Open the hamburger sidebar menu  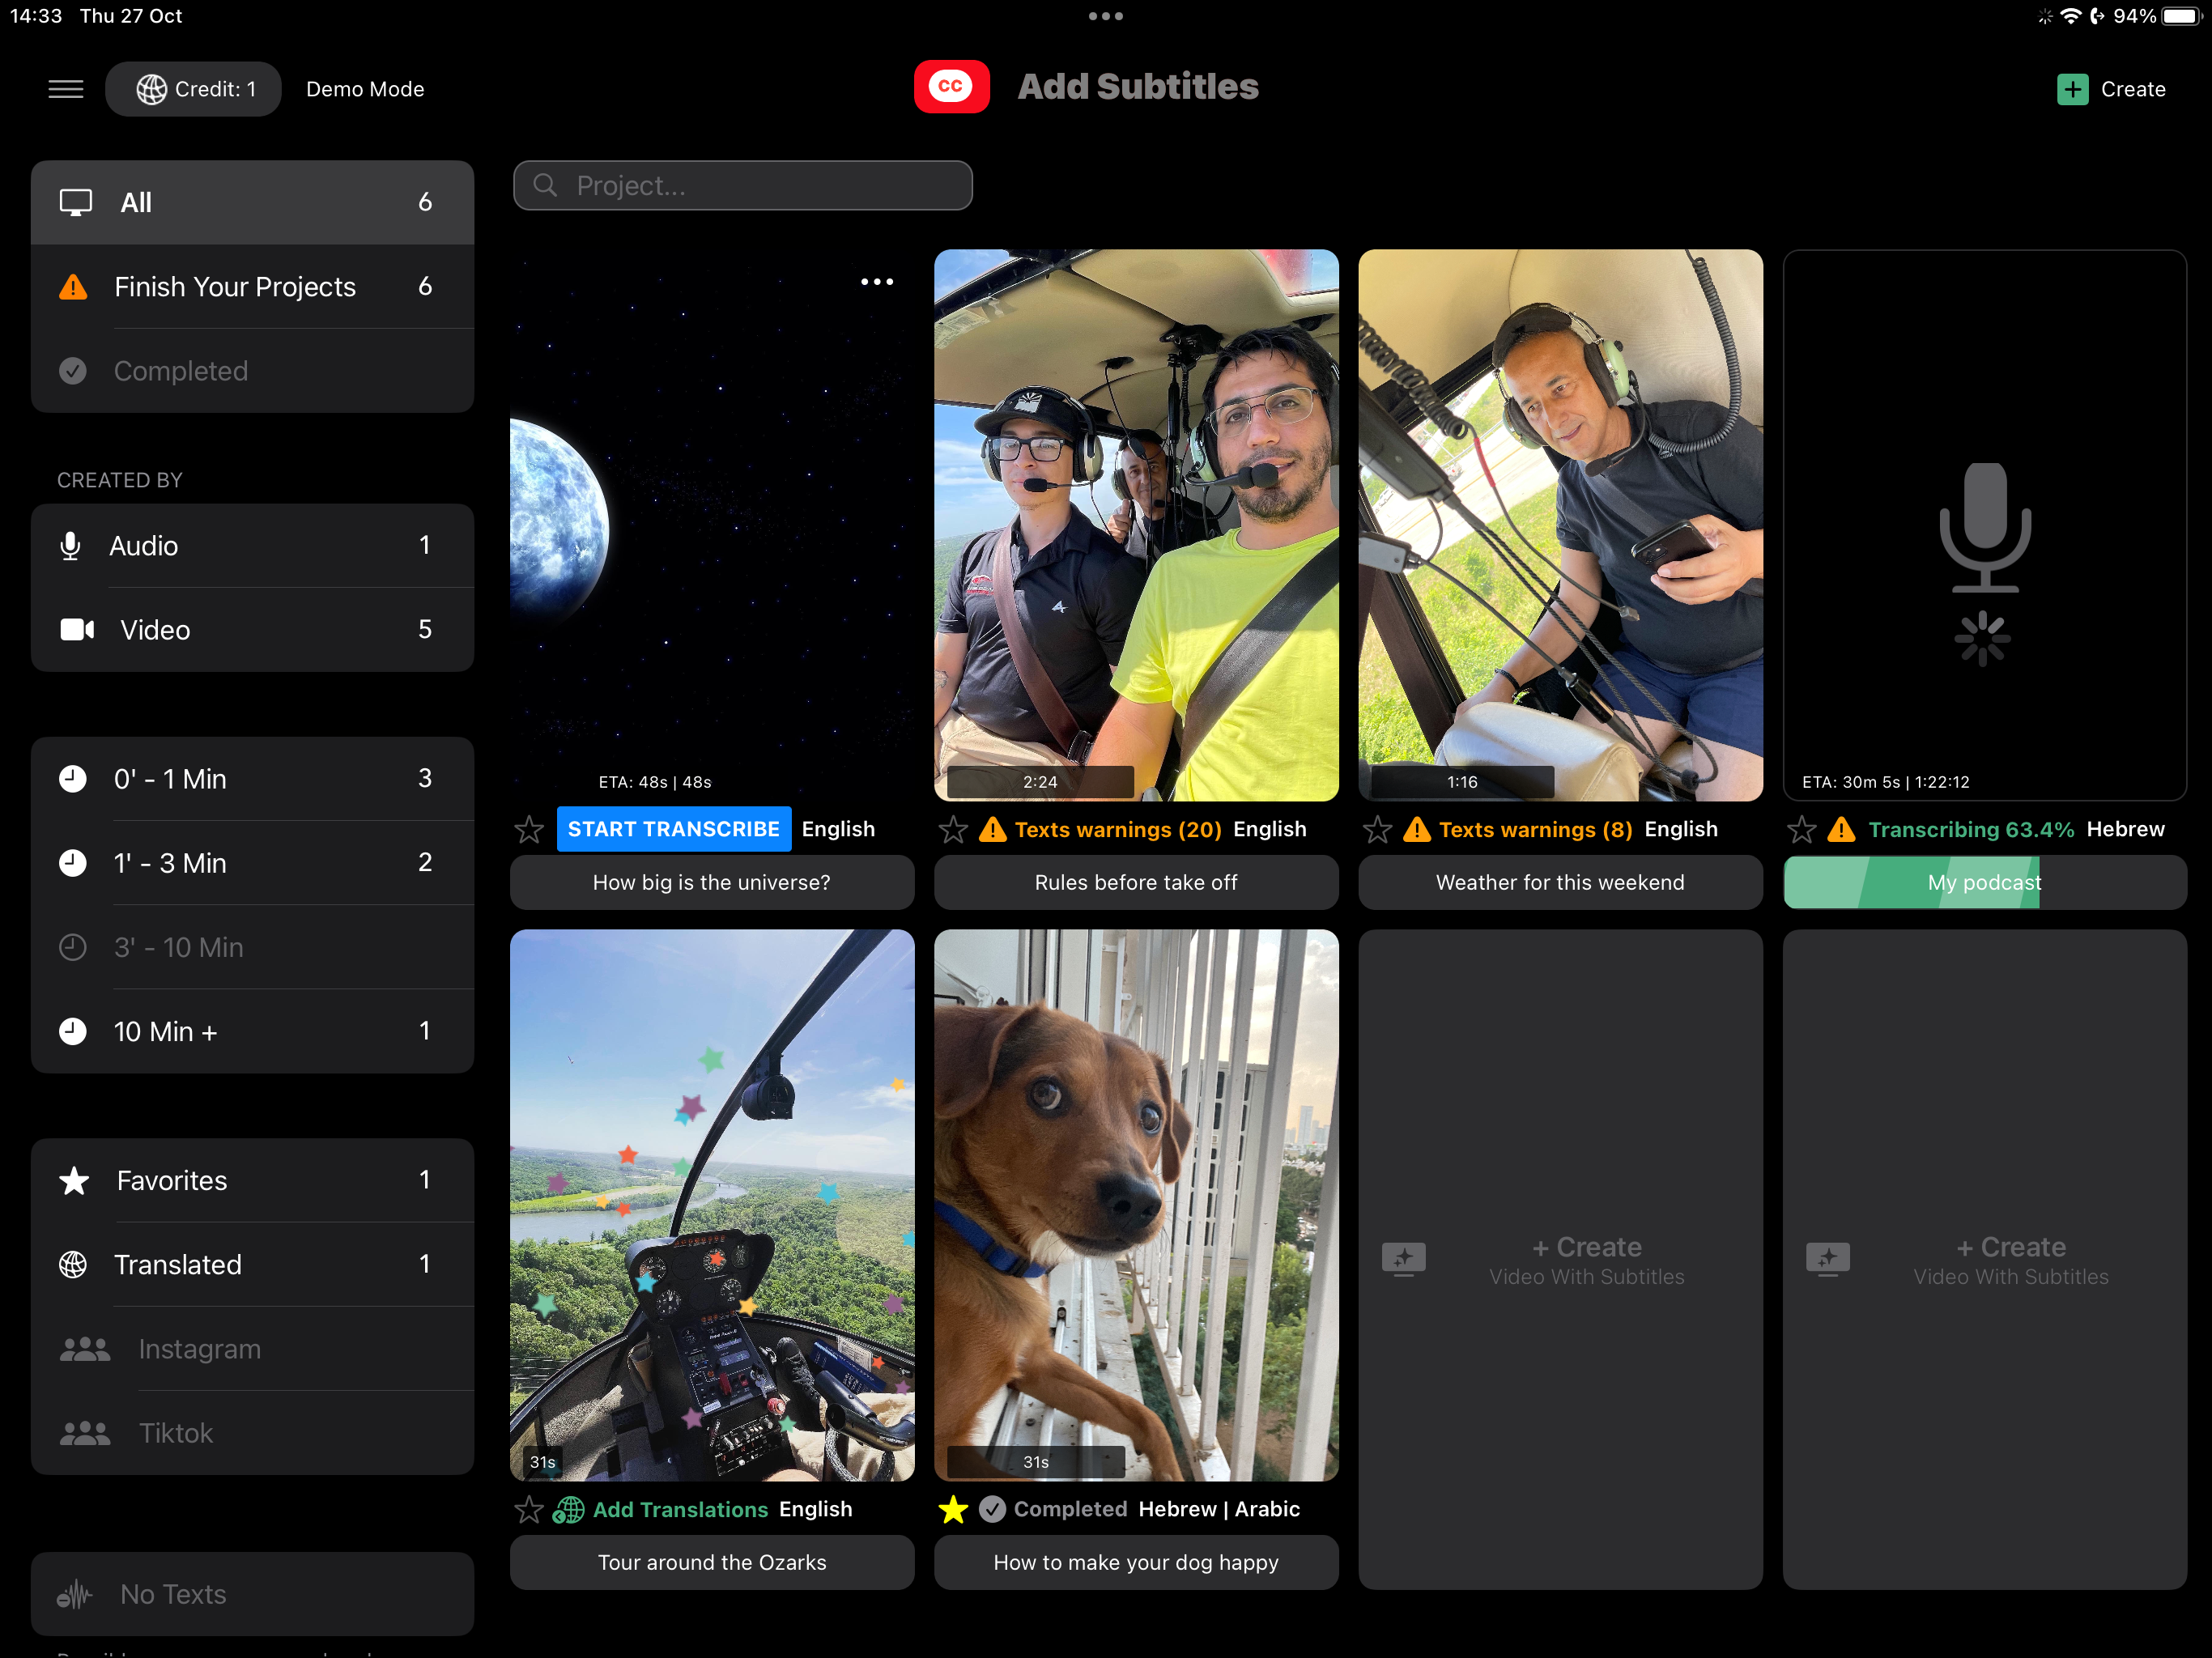point(66,89)
